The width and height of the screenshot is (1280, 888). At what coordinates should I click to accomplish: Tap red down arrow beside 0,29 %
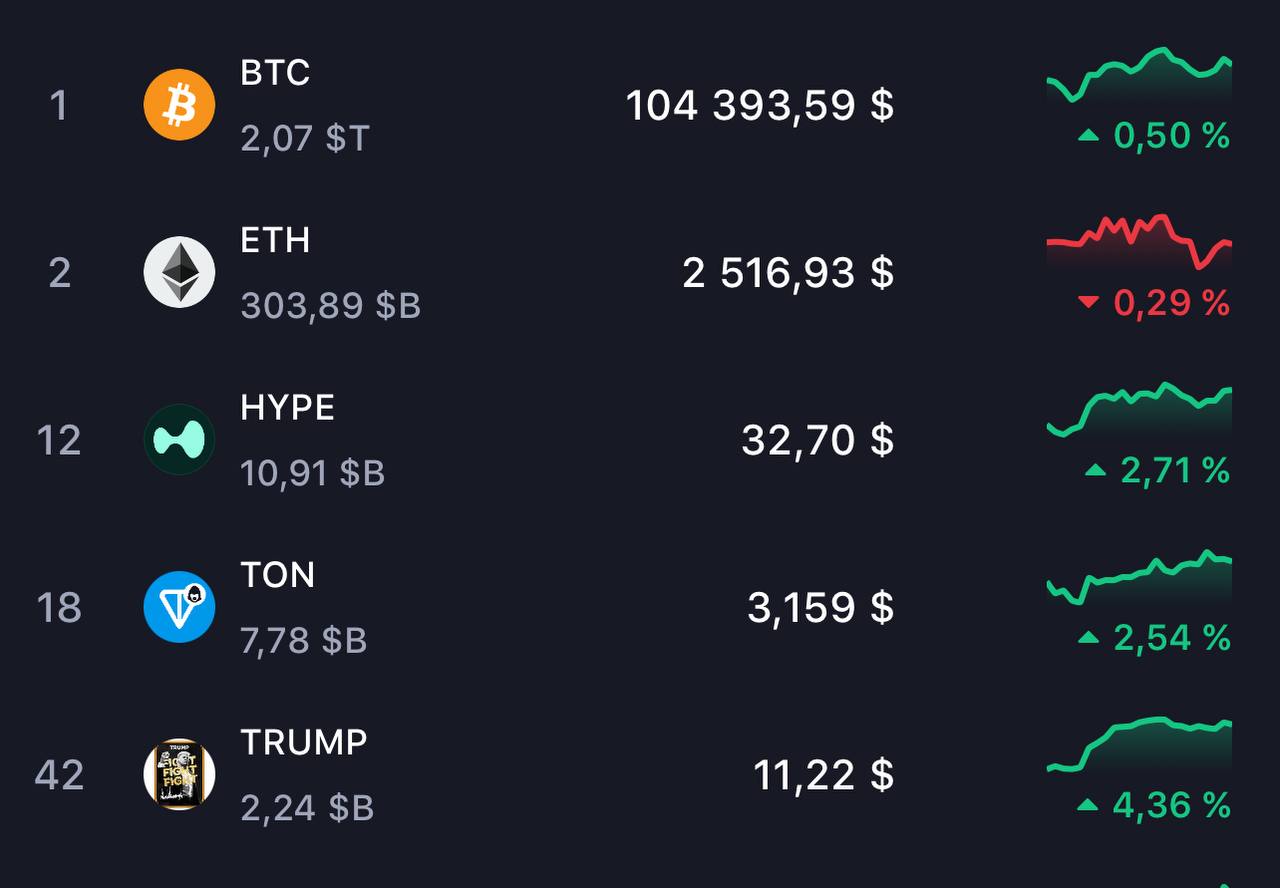(1089, 302)
